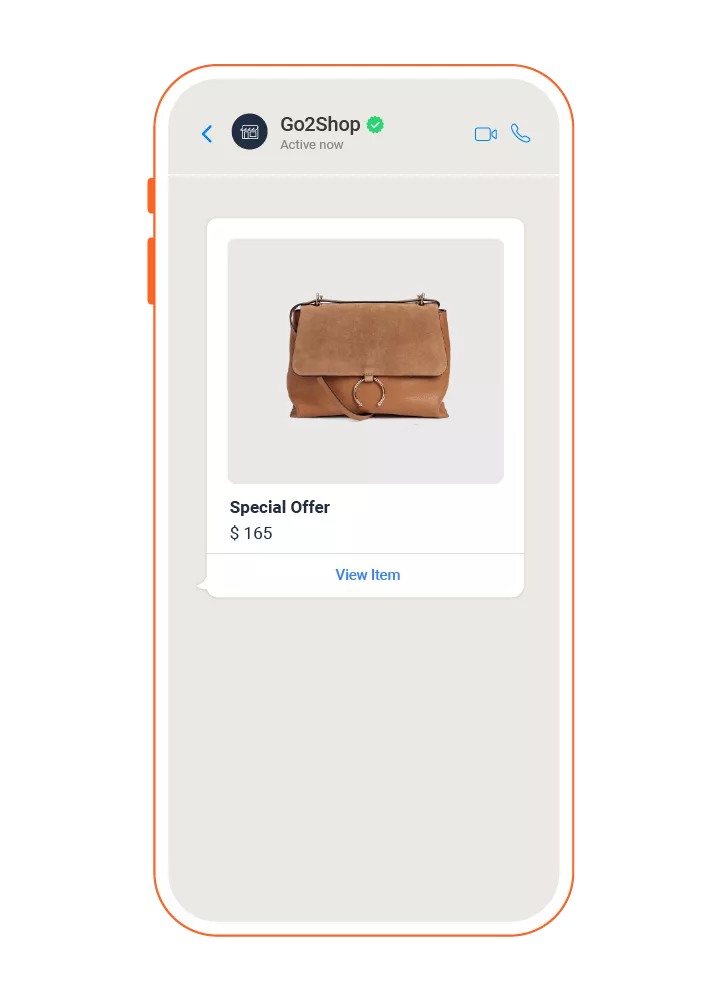
Task: Go back using the blue chevron arrow
Action: pos(207,134)
